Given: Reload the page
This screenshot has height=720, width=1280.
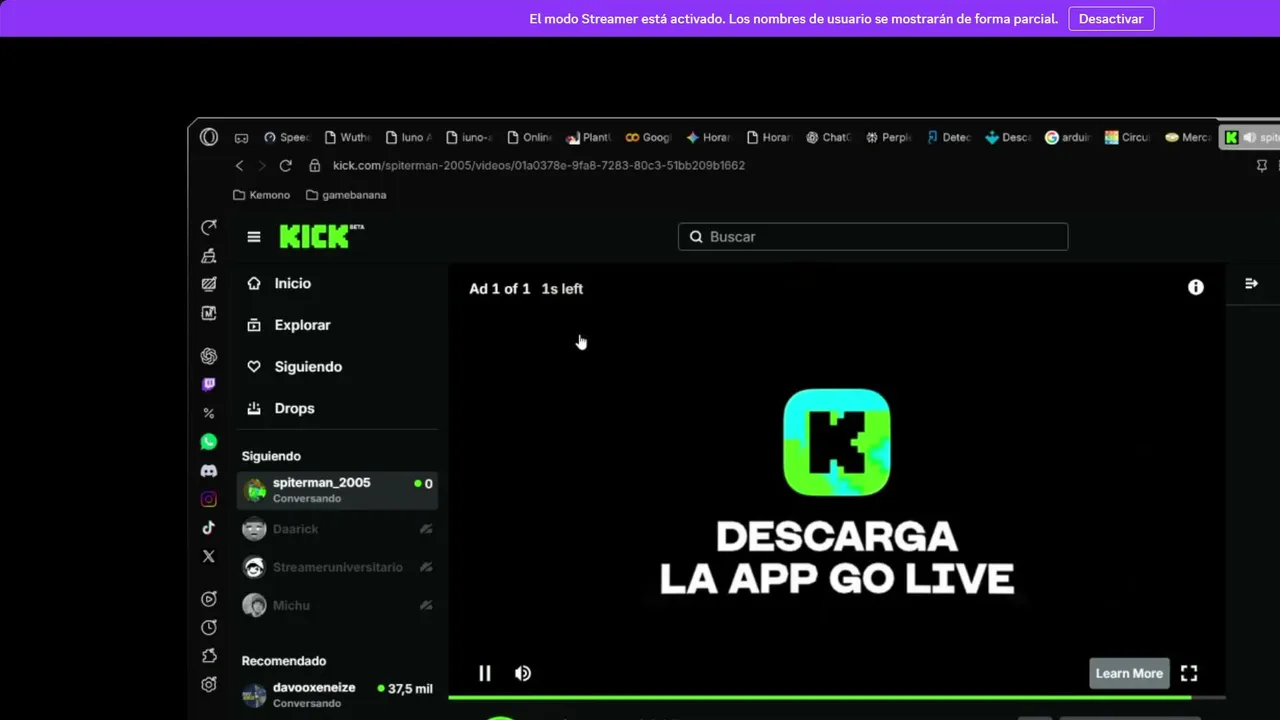Looking at the screenshot, I should 286,165.
